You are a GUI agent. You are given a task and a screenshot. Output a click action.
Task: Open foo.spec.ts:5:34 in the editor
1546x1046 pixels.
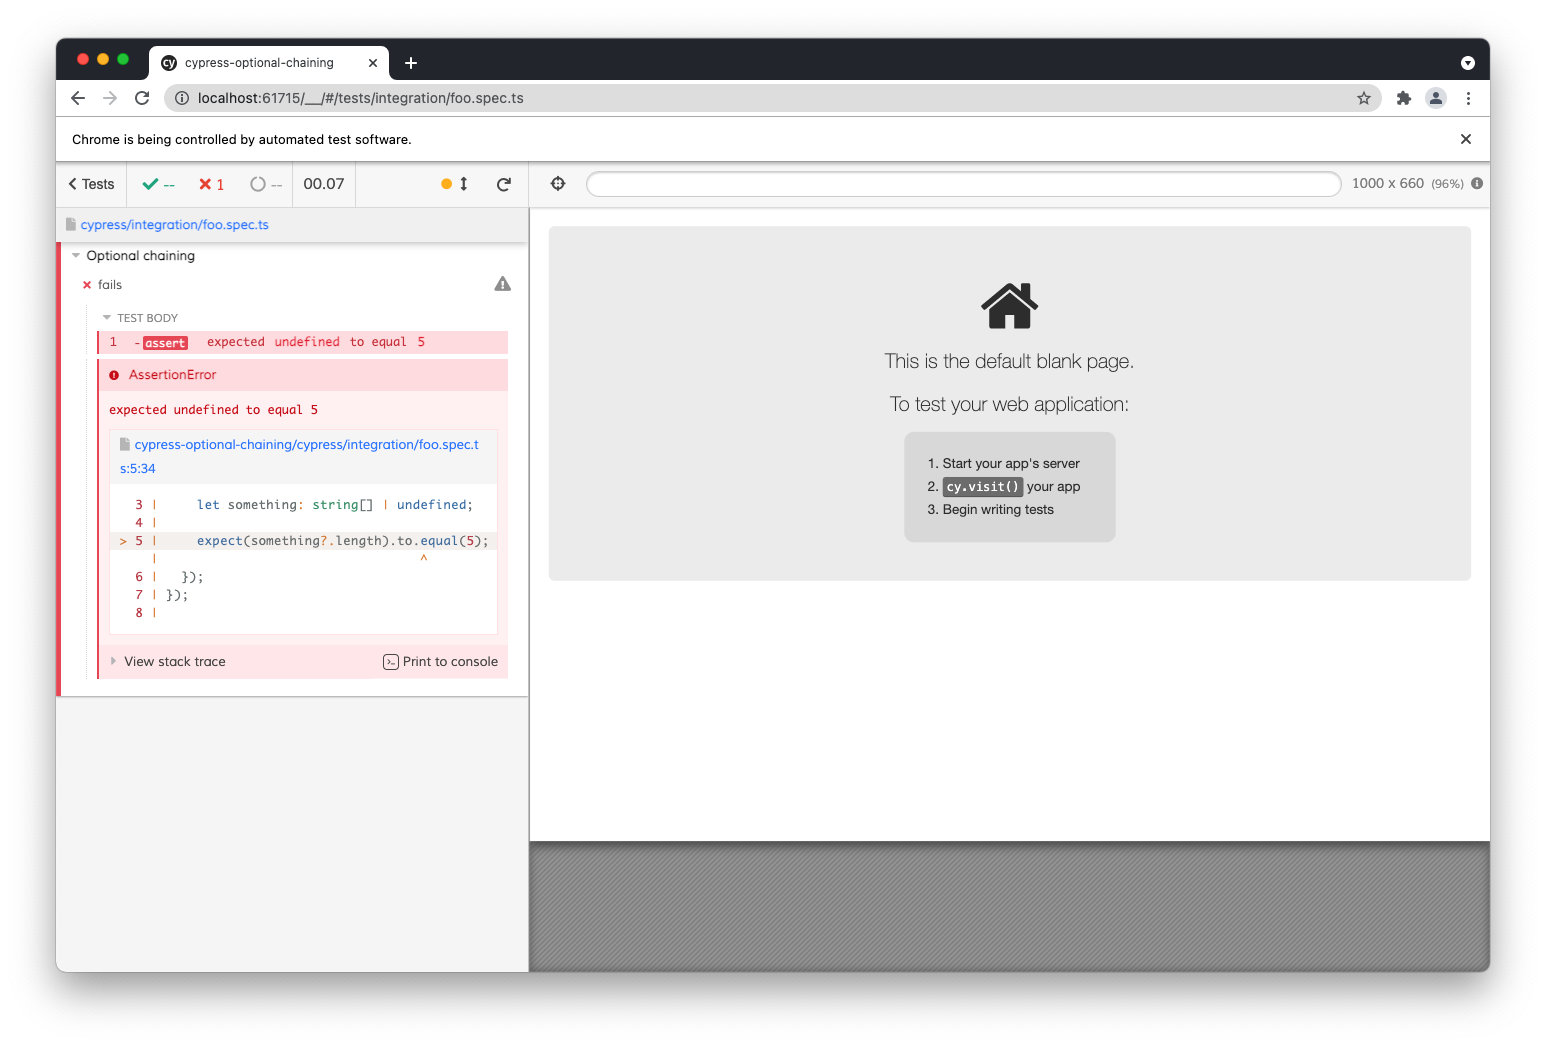click(300, 456)
